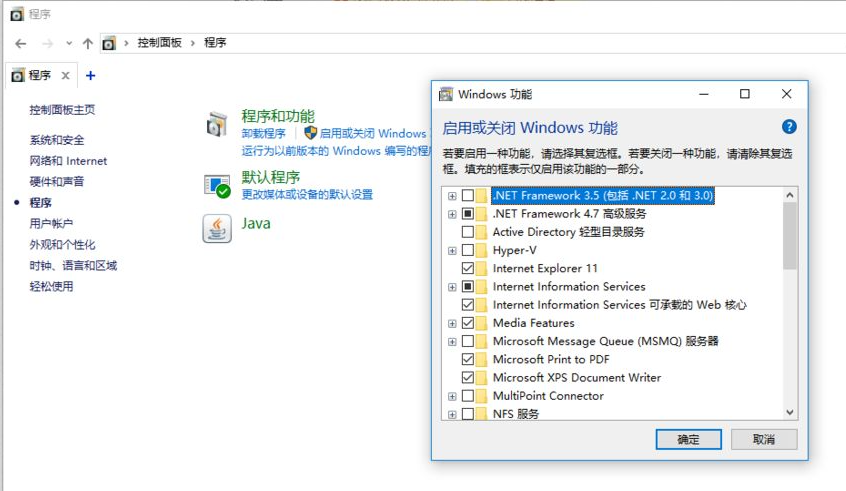Viewport: 846px width, 491px height.
Task: Click the 程序和功能 icon
Action: tap(217, 125)
